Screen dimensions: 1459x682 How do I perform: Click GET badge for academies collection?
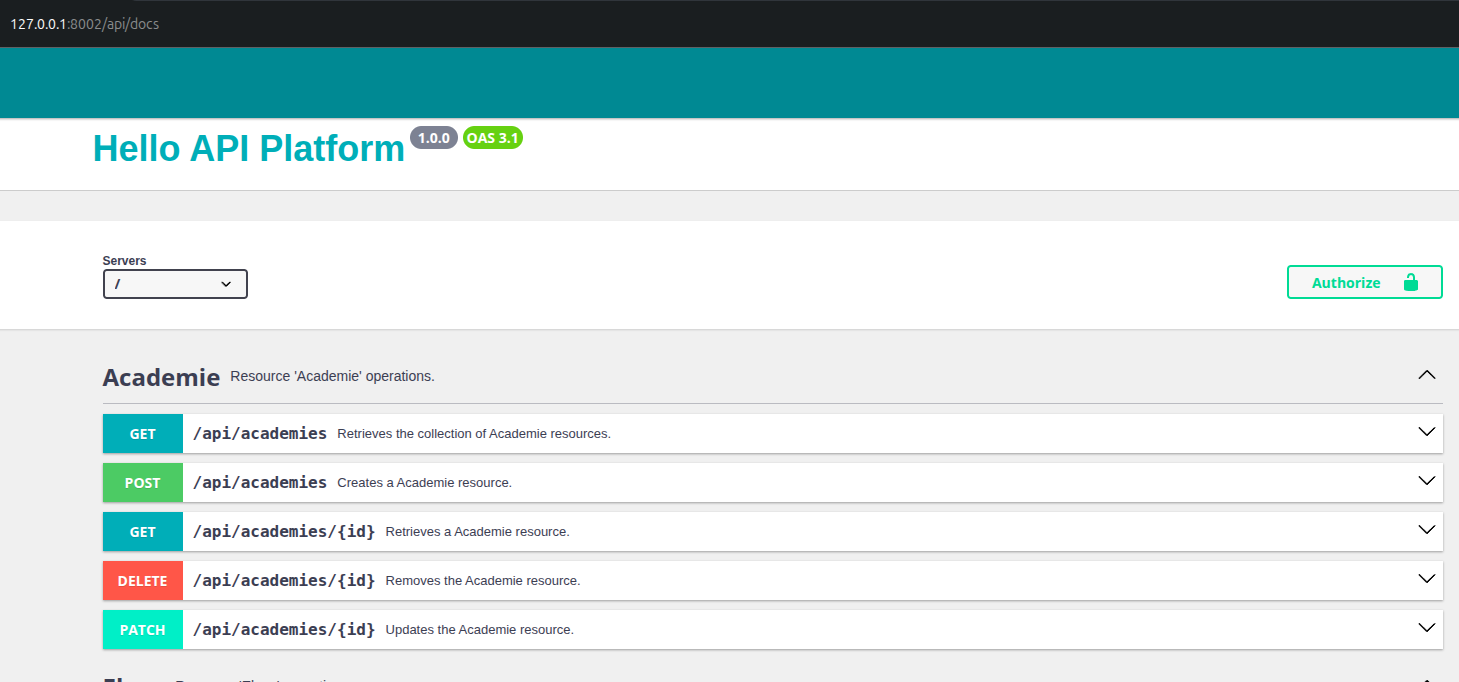point(143,434)
